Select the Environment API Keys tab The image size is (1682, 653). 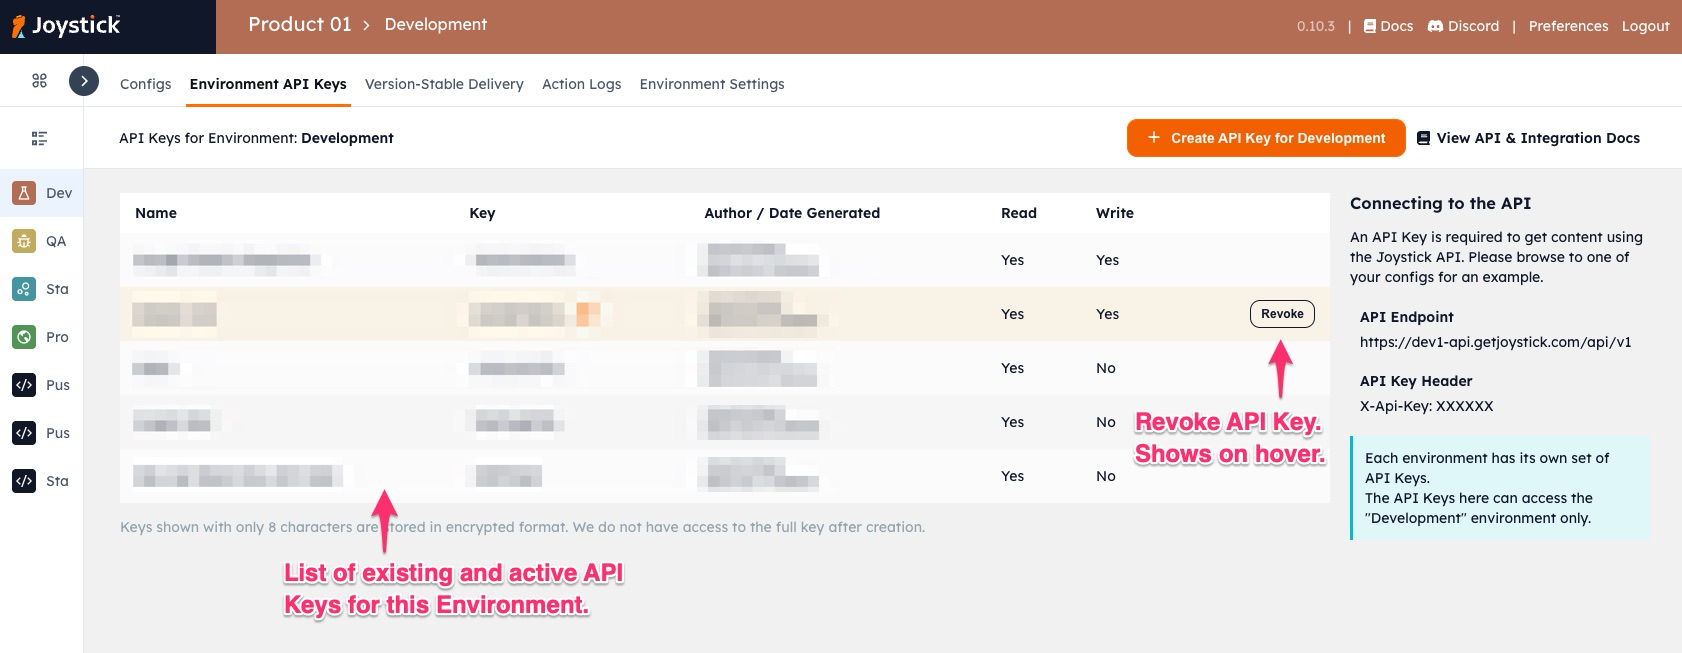(268, 84)
